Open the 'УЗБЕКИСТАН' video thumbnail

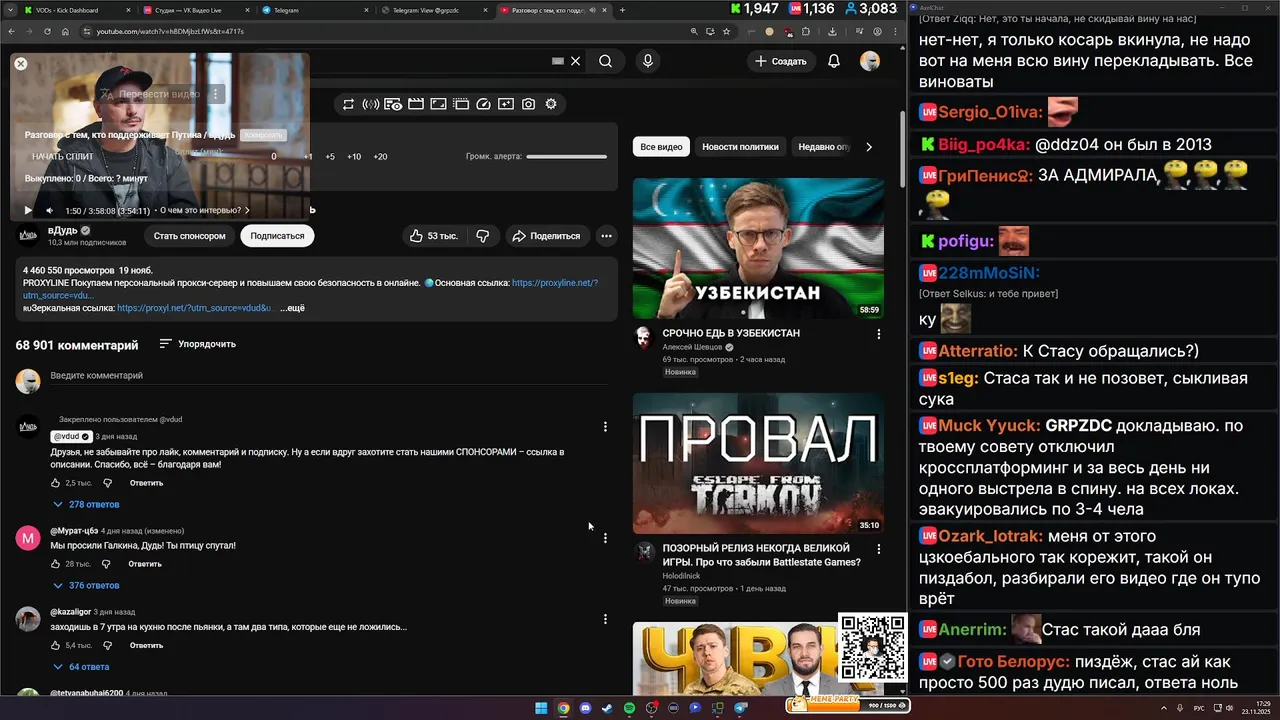pyautogui.click(x=758, y=248)
